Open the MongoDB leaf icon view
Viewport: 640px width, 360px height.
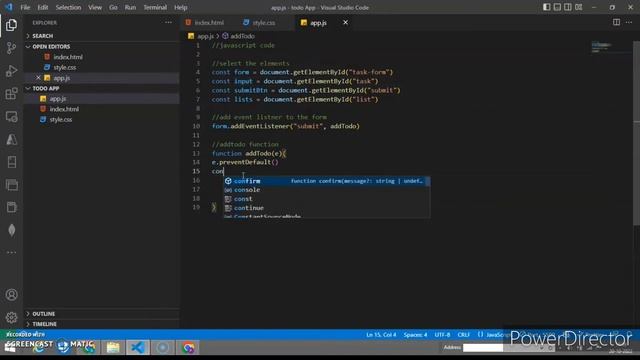(11, 230)
